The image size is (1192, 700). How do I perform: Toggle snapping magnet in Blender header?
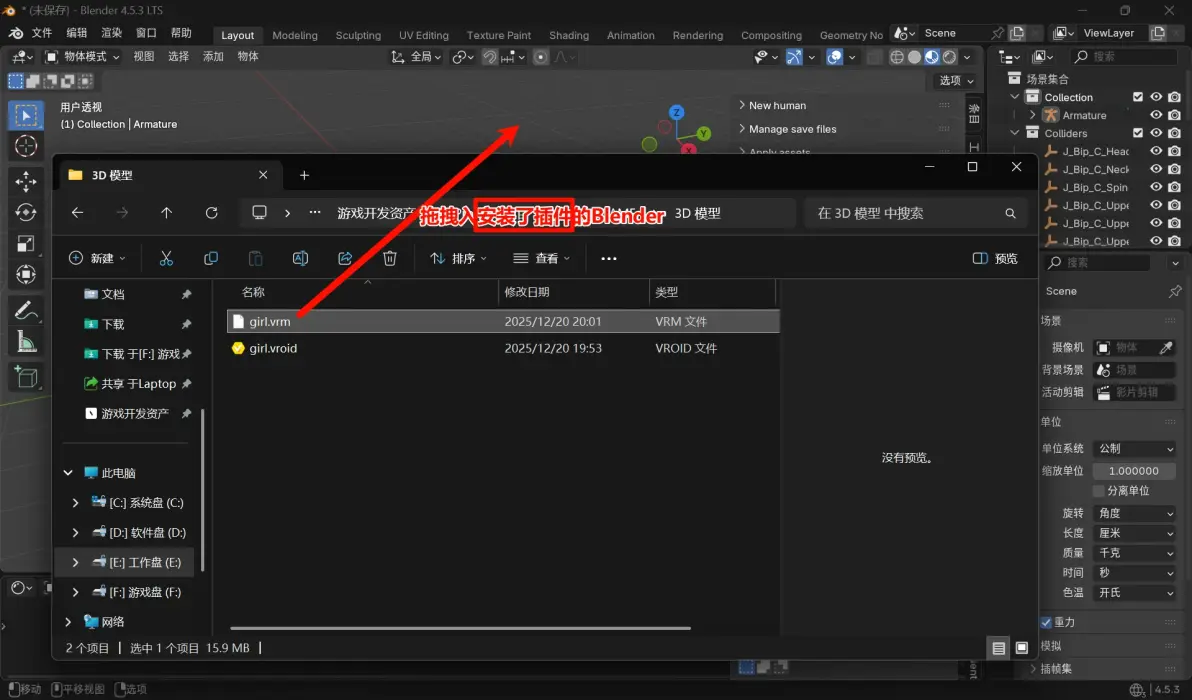(x=490, y=57)
